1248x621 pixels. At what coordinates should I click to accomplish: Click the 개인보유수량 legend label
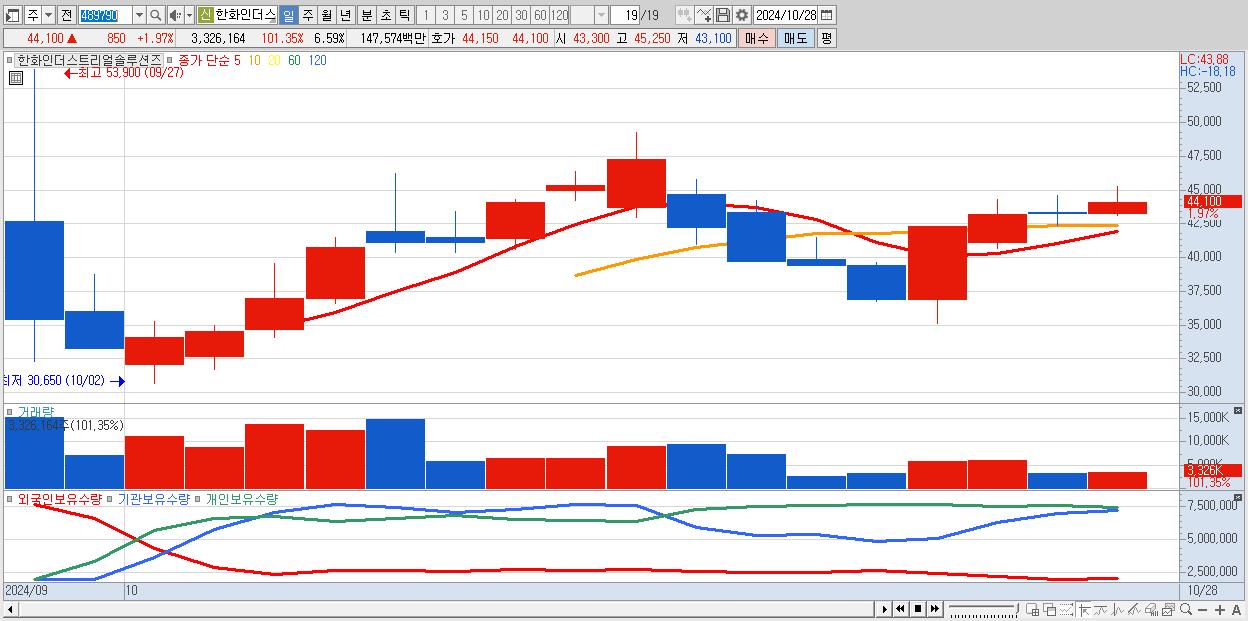[x=242, y=498]
